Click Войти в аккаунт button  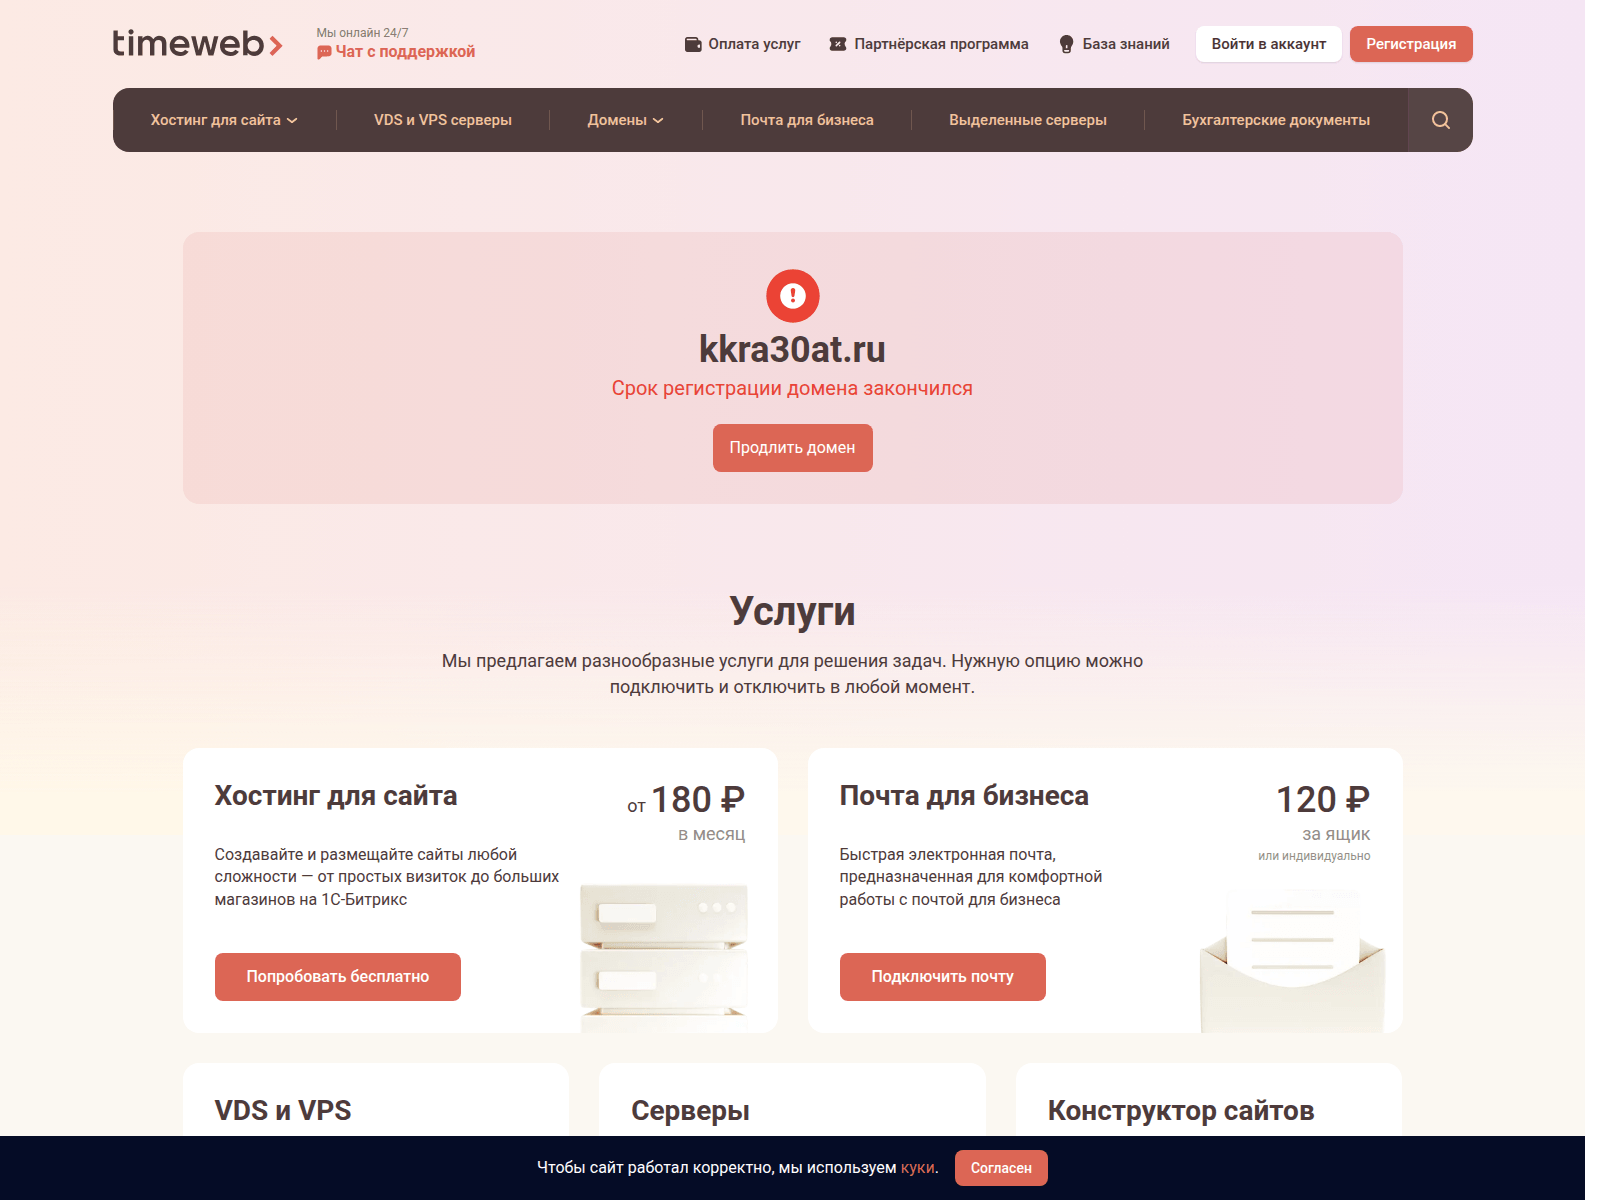point(1269,44)
